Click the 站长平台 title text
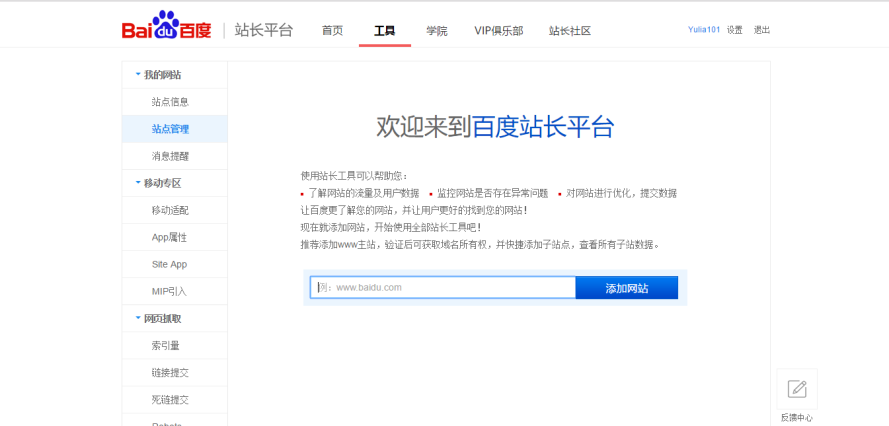The image size is (889, 426). pos(264,30)
